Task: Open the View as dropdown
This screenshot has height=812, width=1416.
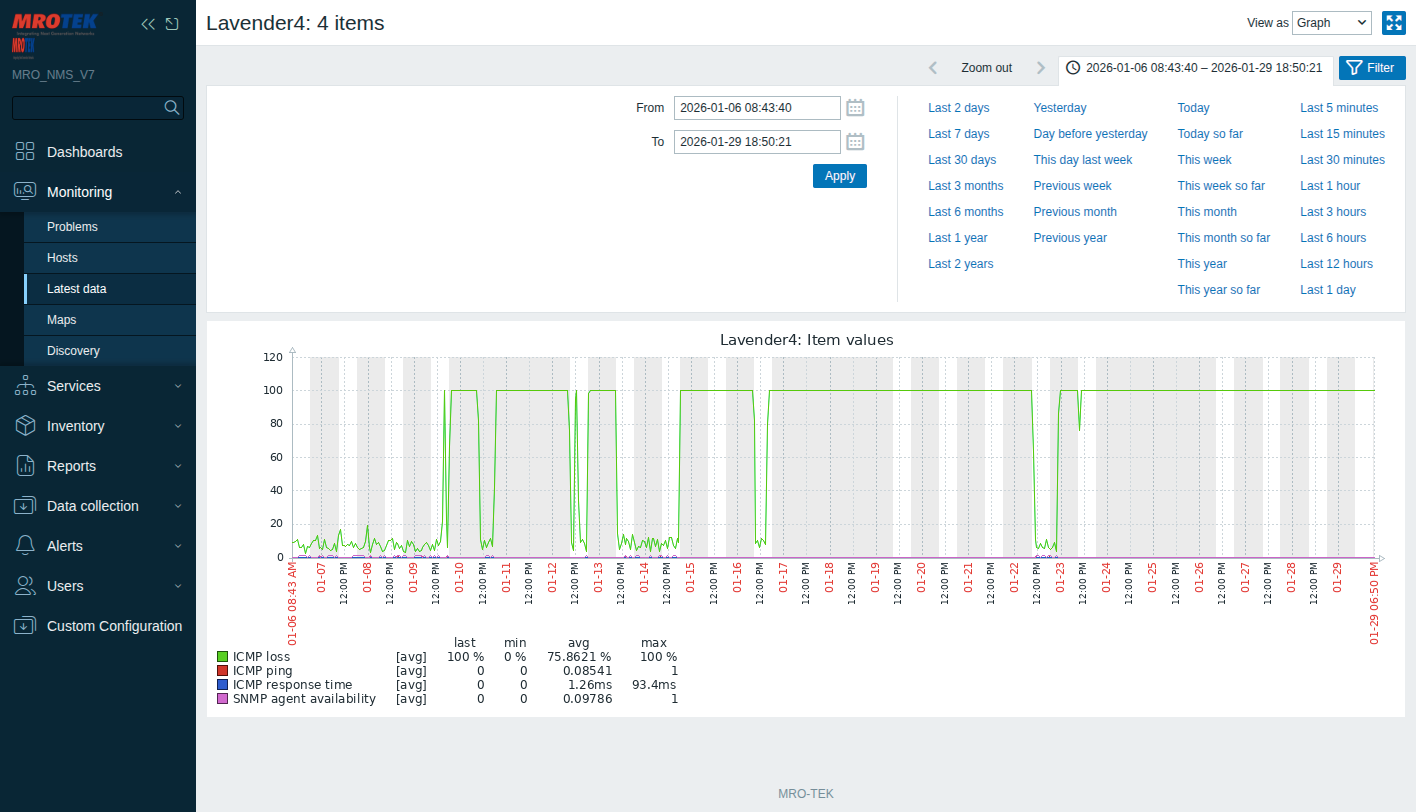Action: click(1332, 23)
